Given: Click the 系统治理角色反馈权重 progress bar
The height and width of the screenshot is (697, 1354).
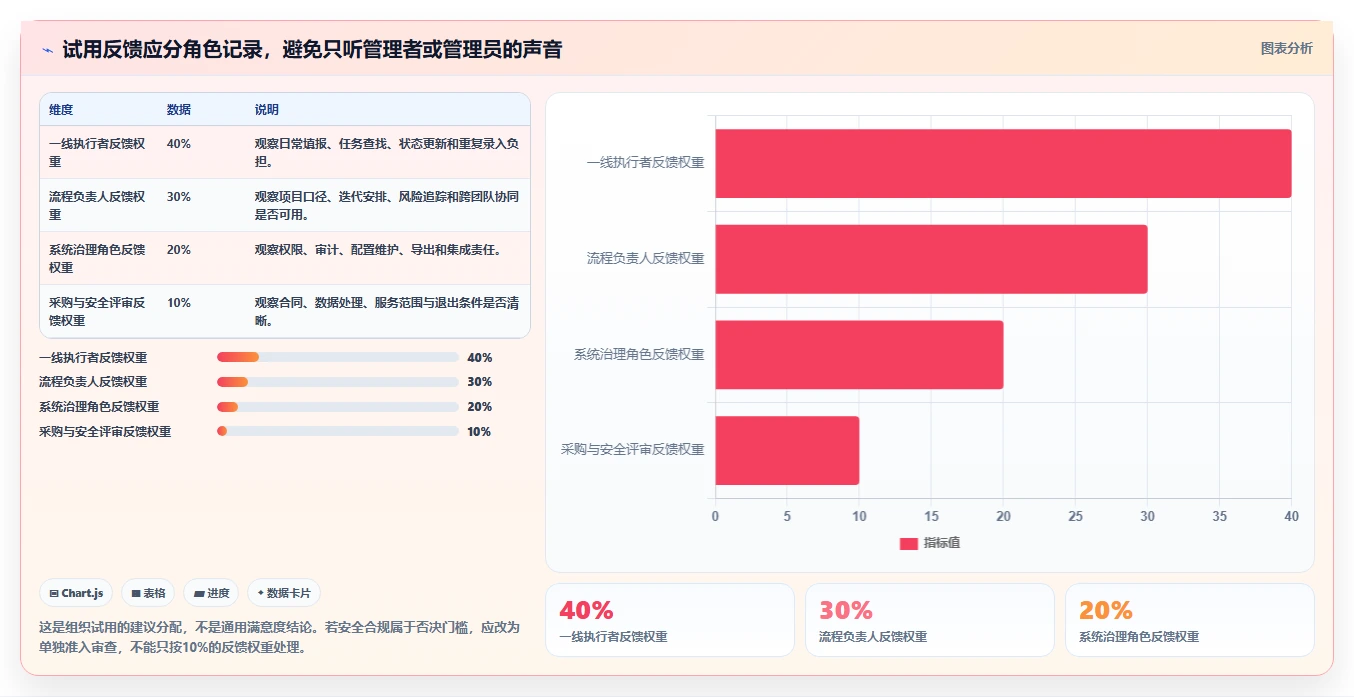Looking at the screenshot, I should coord(338,407).
